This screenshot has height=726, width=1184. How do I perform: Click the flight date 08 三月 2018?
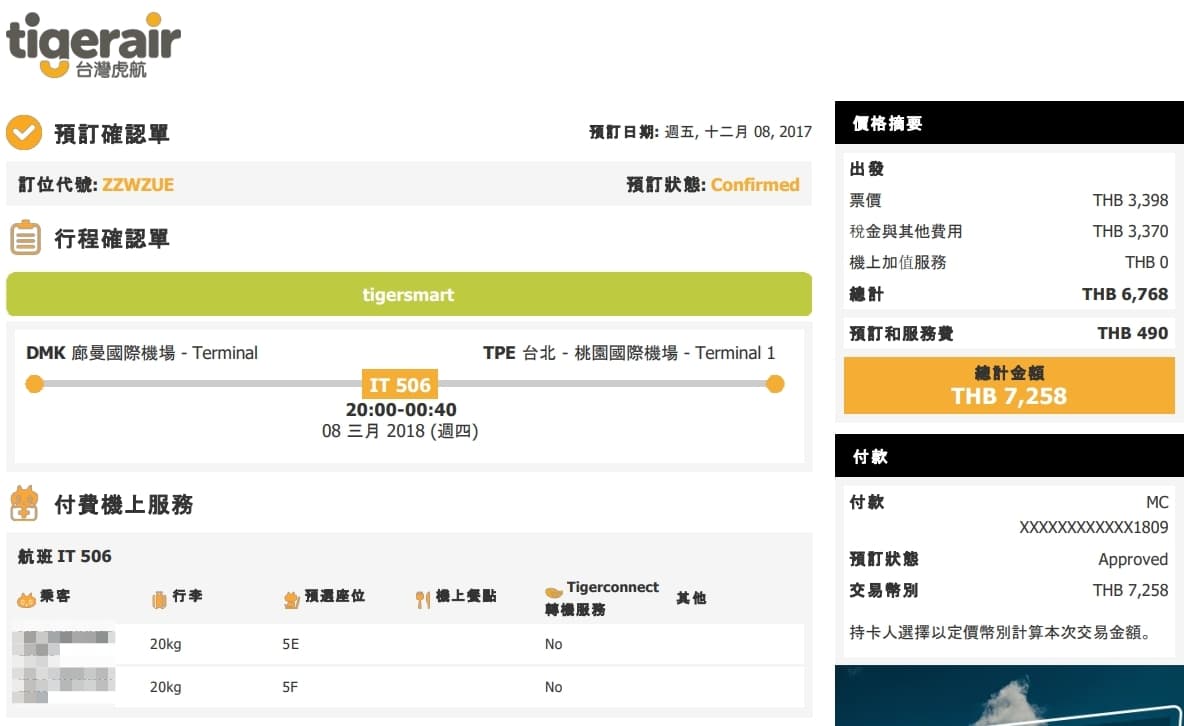coord(400,431)
